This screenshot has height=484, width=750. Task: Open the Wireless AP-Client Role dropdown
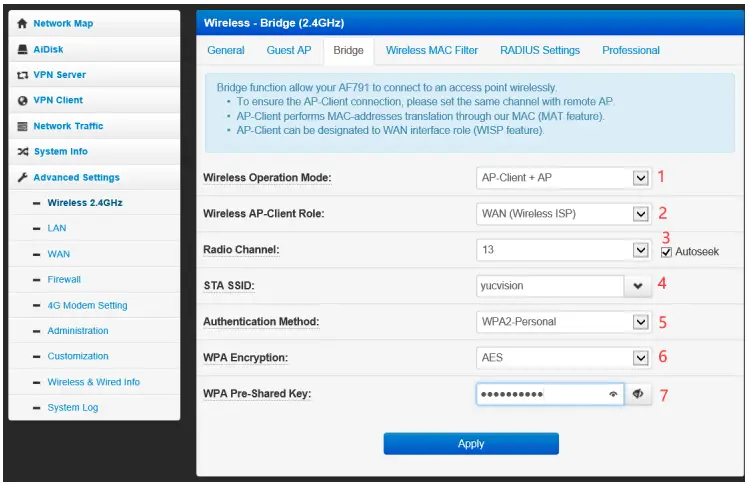pos(641,214)
